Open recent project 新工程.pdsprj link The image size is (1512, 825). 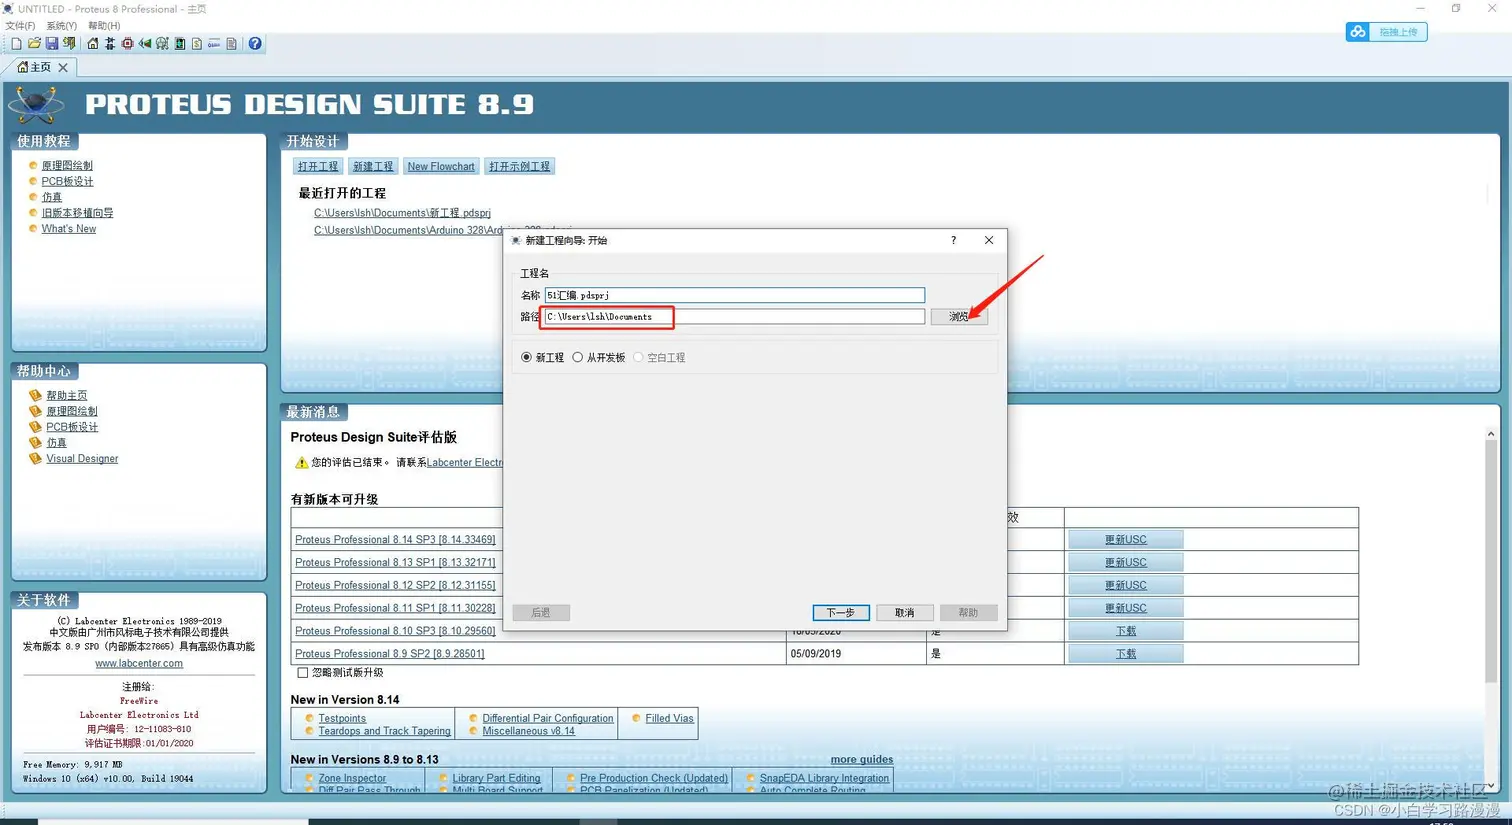(x=402, y=213)
